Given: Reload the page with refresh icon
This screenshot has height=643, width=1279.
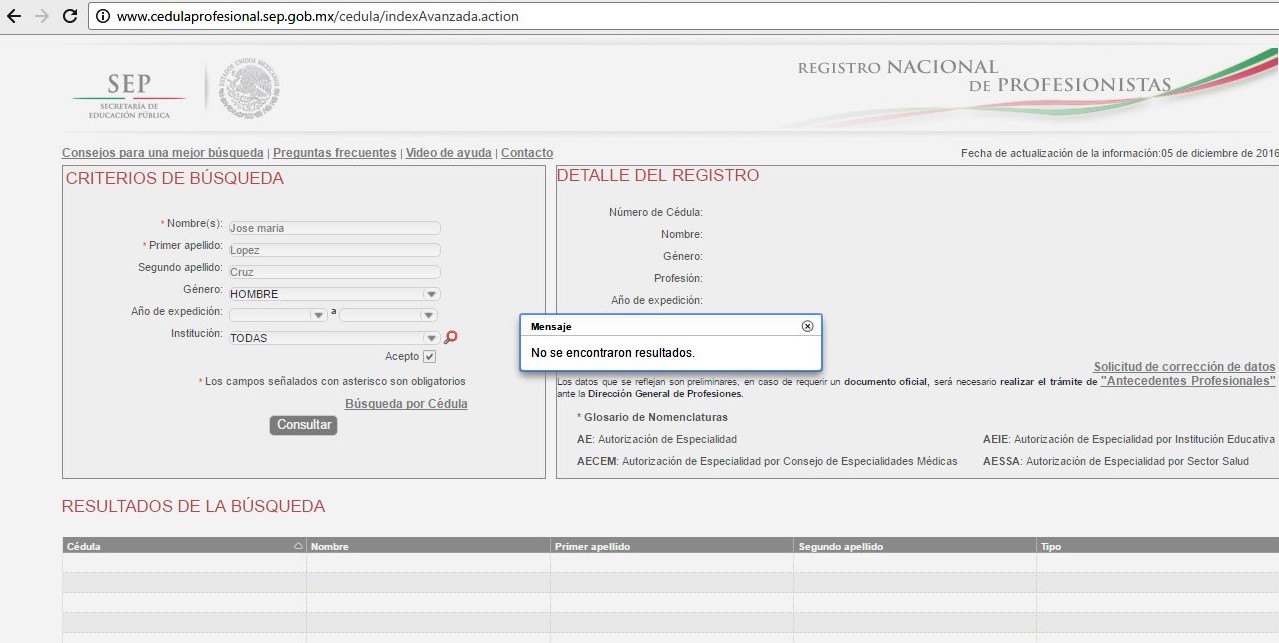Looking at the screenshot, I should 70,17.
